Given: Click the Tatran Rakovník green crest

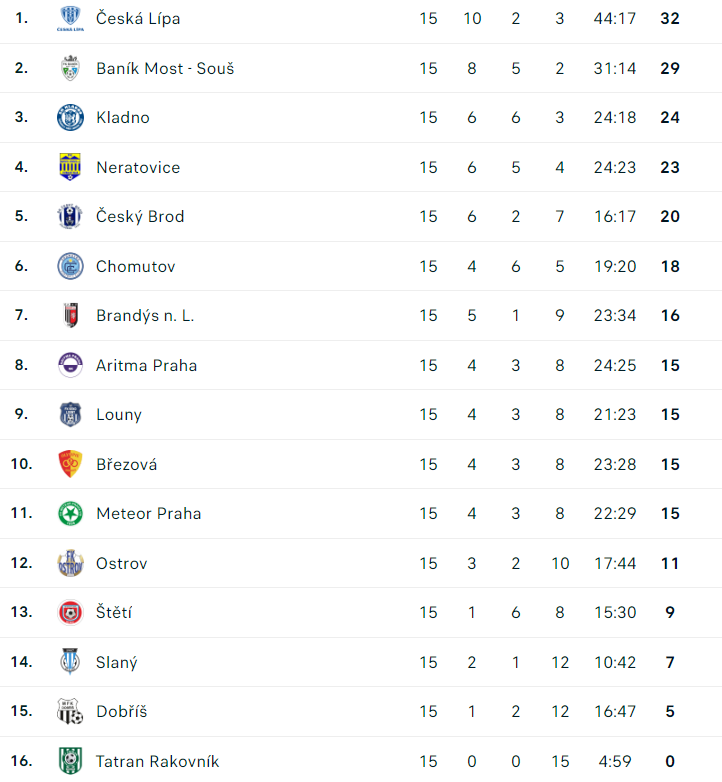Looking at the screenshot, I should pos(70,761).
